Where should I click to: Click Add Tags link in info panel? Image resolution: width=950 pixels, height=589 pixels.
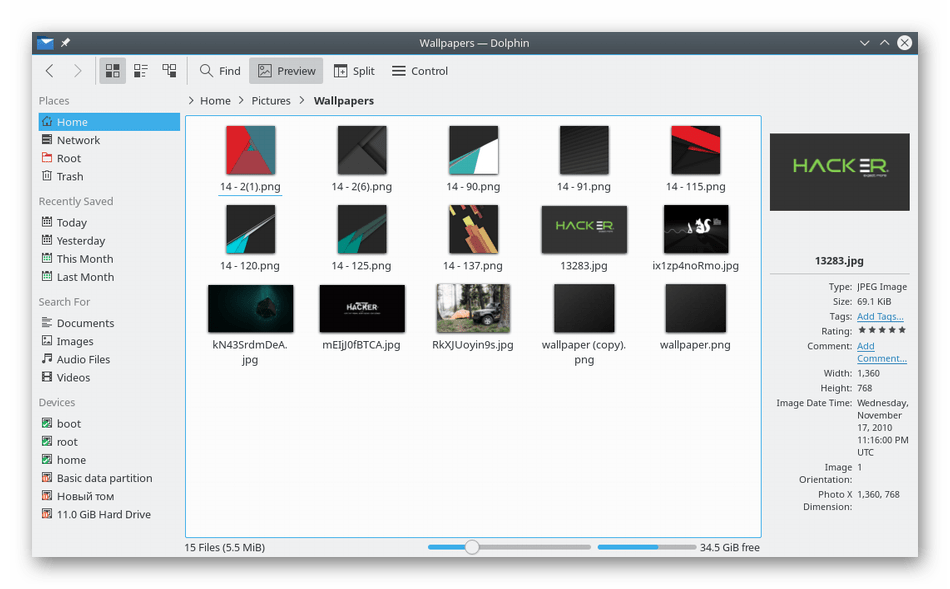coord(880,316)
